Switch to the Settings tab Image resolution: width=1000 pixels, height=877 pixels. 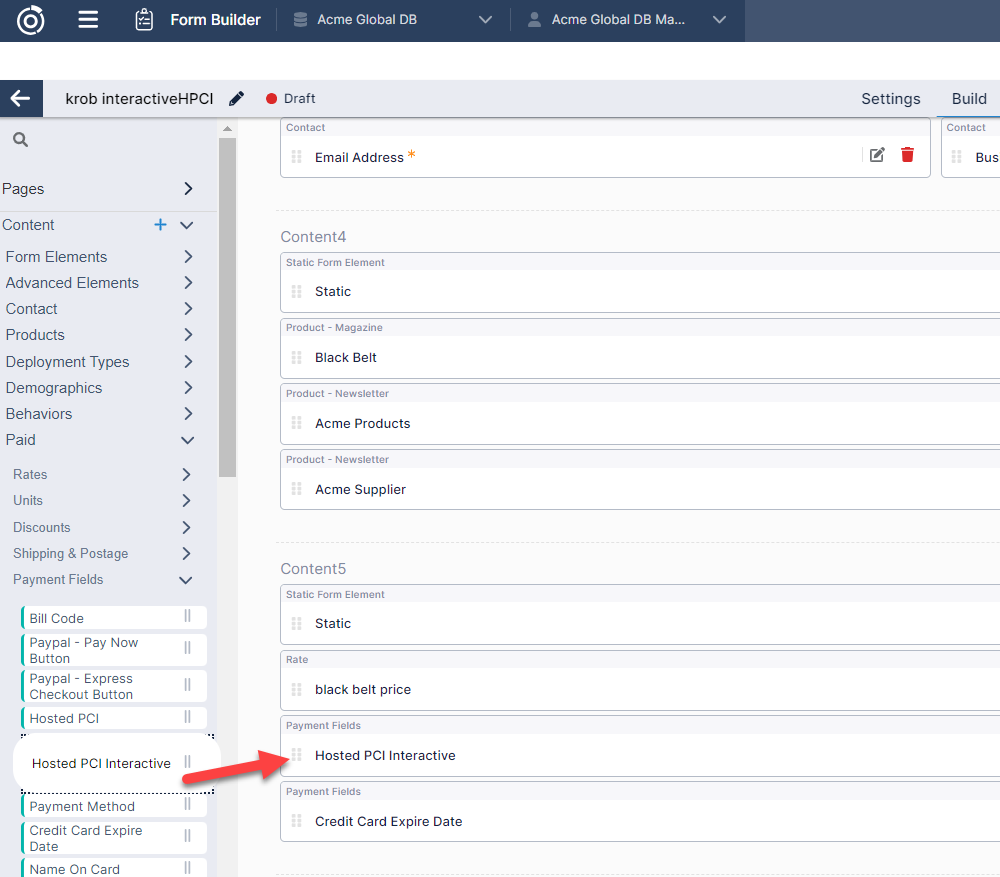pyautogui.click(x=890, y=98)
